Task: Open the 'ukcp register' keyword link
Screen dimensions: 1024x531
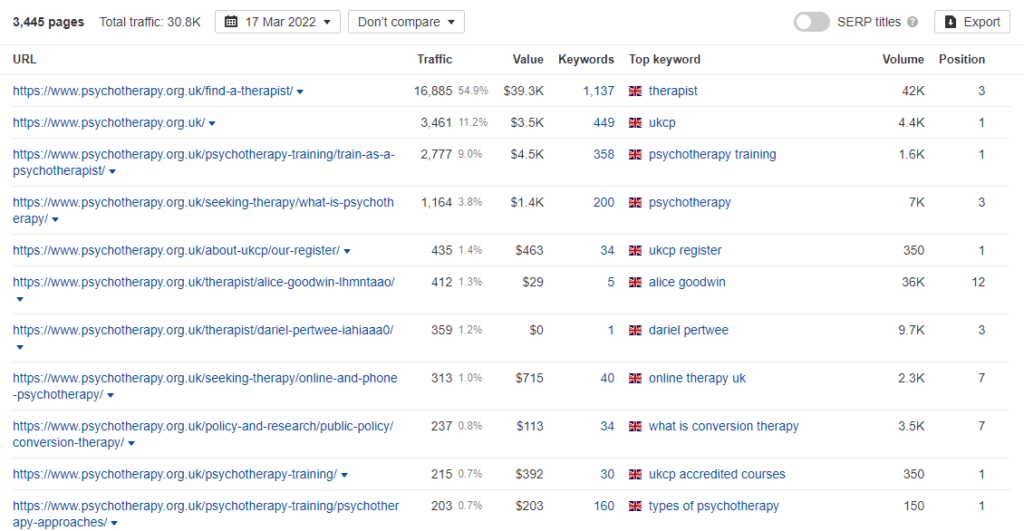Action: [x=685, y=250]
